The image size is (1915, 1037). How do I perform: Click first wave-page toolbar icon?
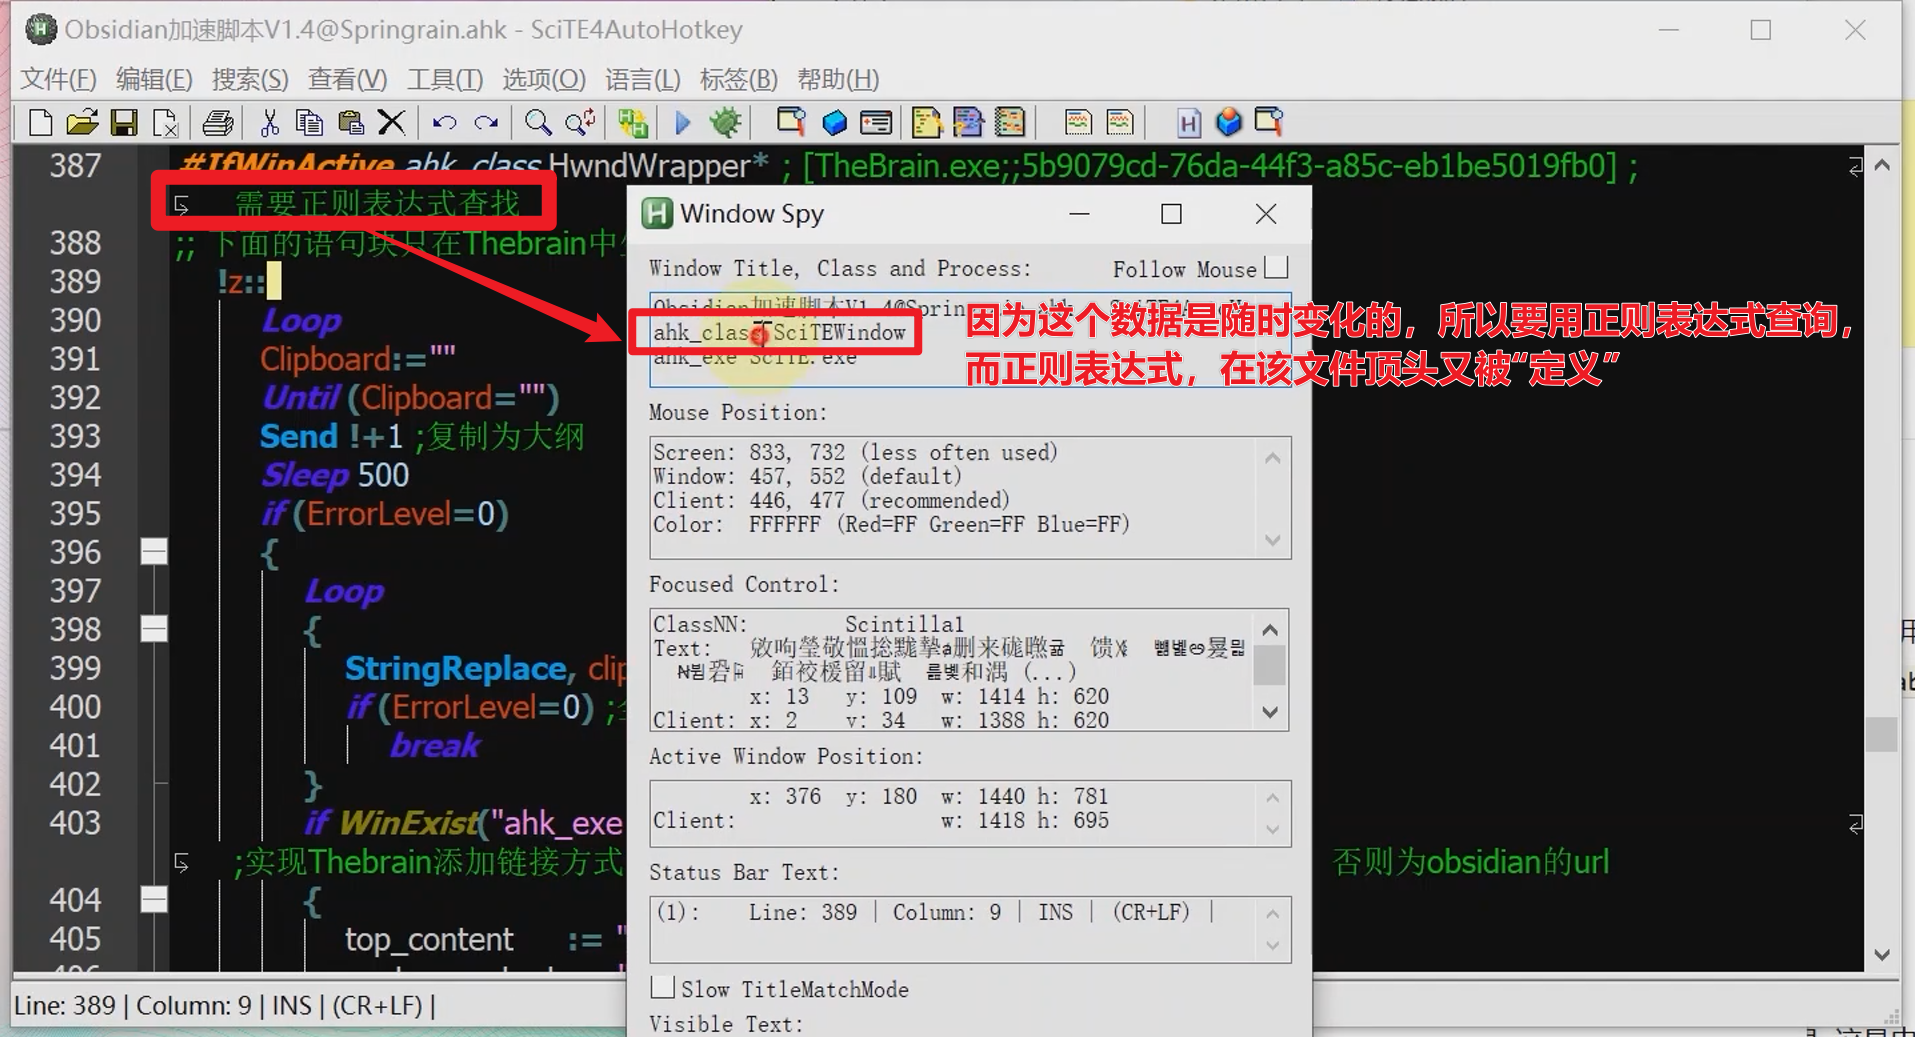tap(1078, 123)
